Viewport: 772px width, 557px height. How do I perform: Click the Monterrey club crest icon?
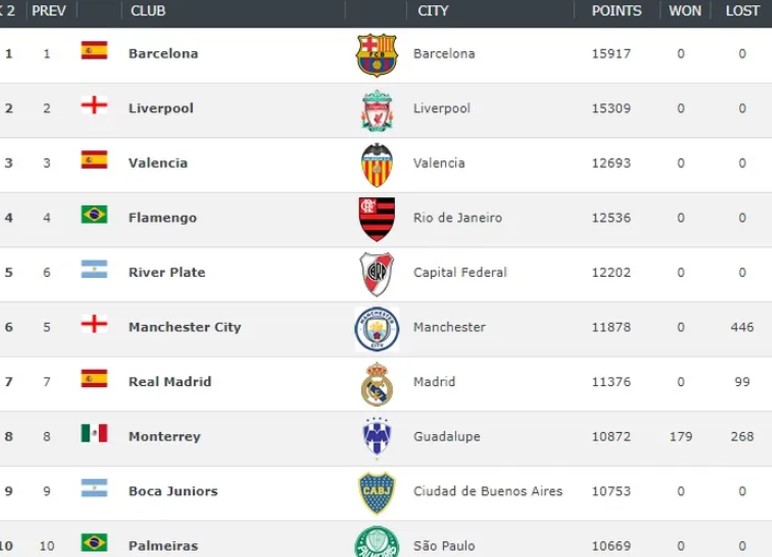pos(377,437)
